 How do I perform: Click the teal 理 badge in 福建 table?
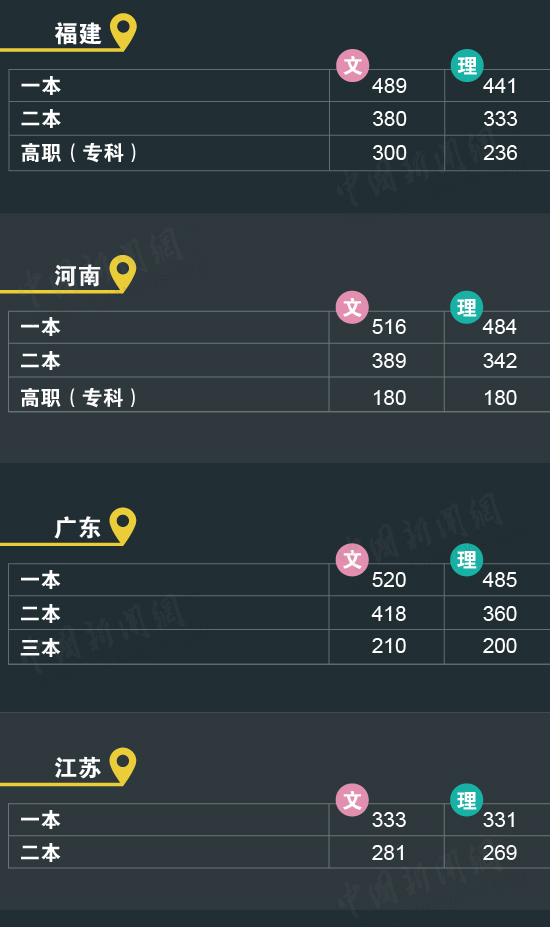pyautogui.click(x=467, y=65)
